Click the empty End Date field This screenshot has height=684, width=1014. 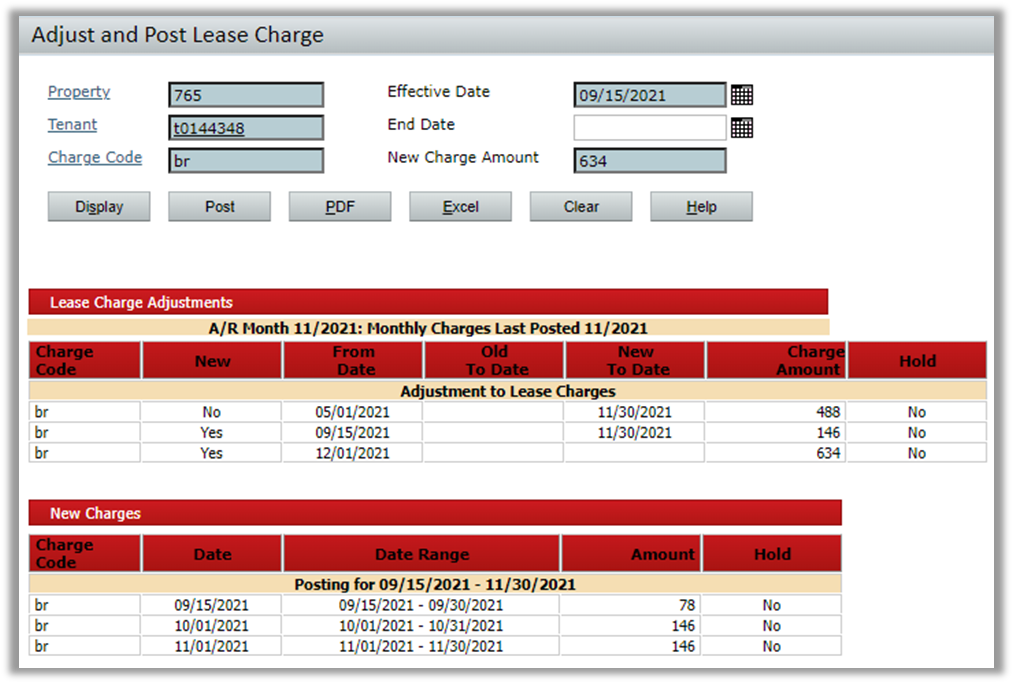point(647,127)
